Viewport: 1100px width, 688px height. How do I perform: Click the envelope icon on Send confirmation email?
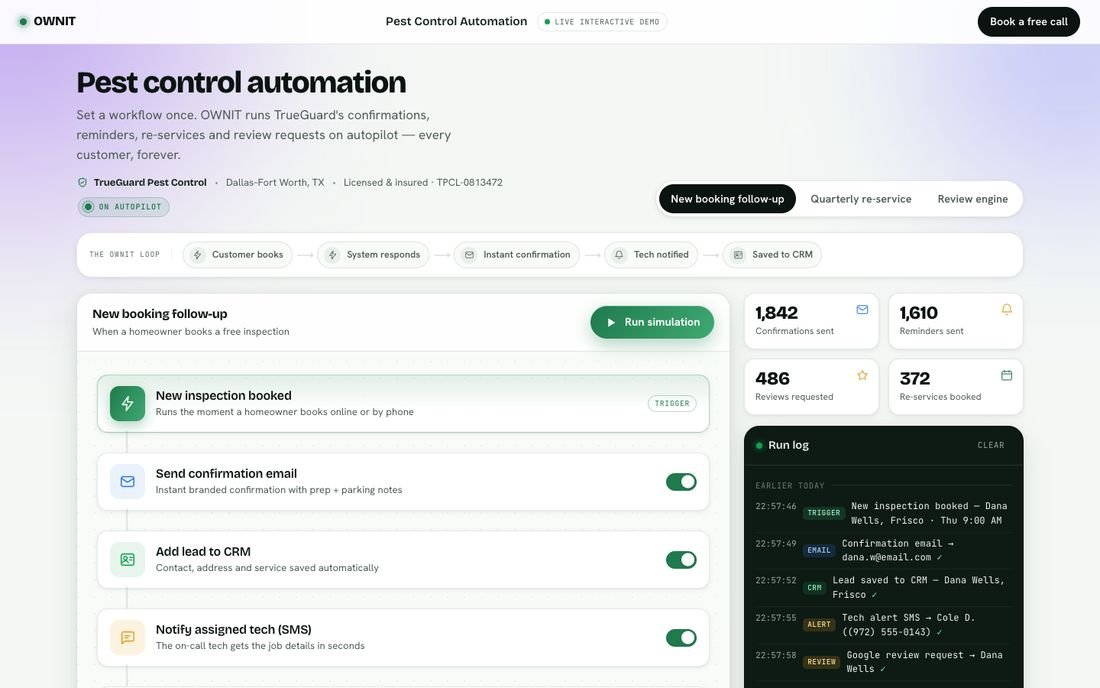[127, 482]
